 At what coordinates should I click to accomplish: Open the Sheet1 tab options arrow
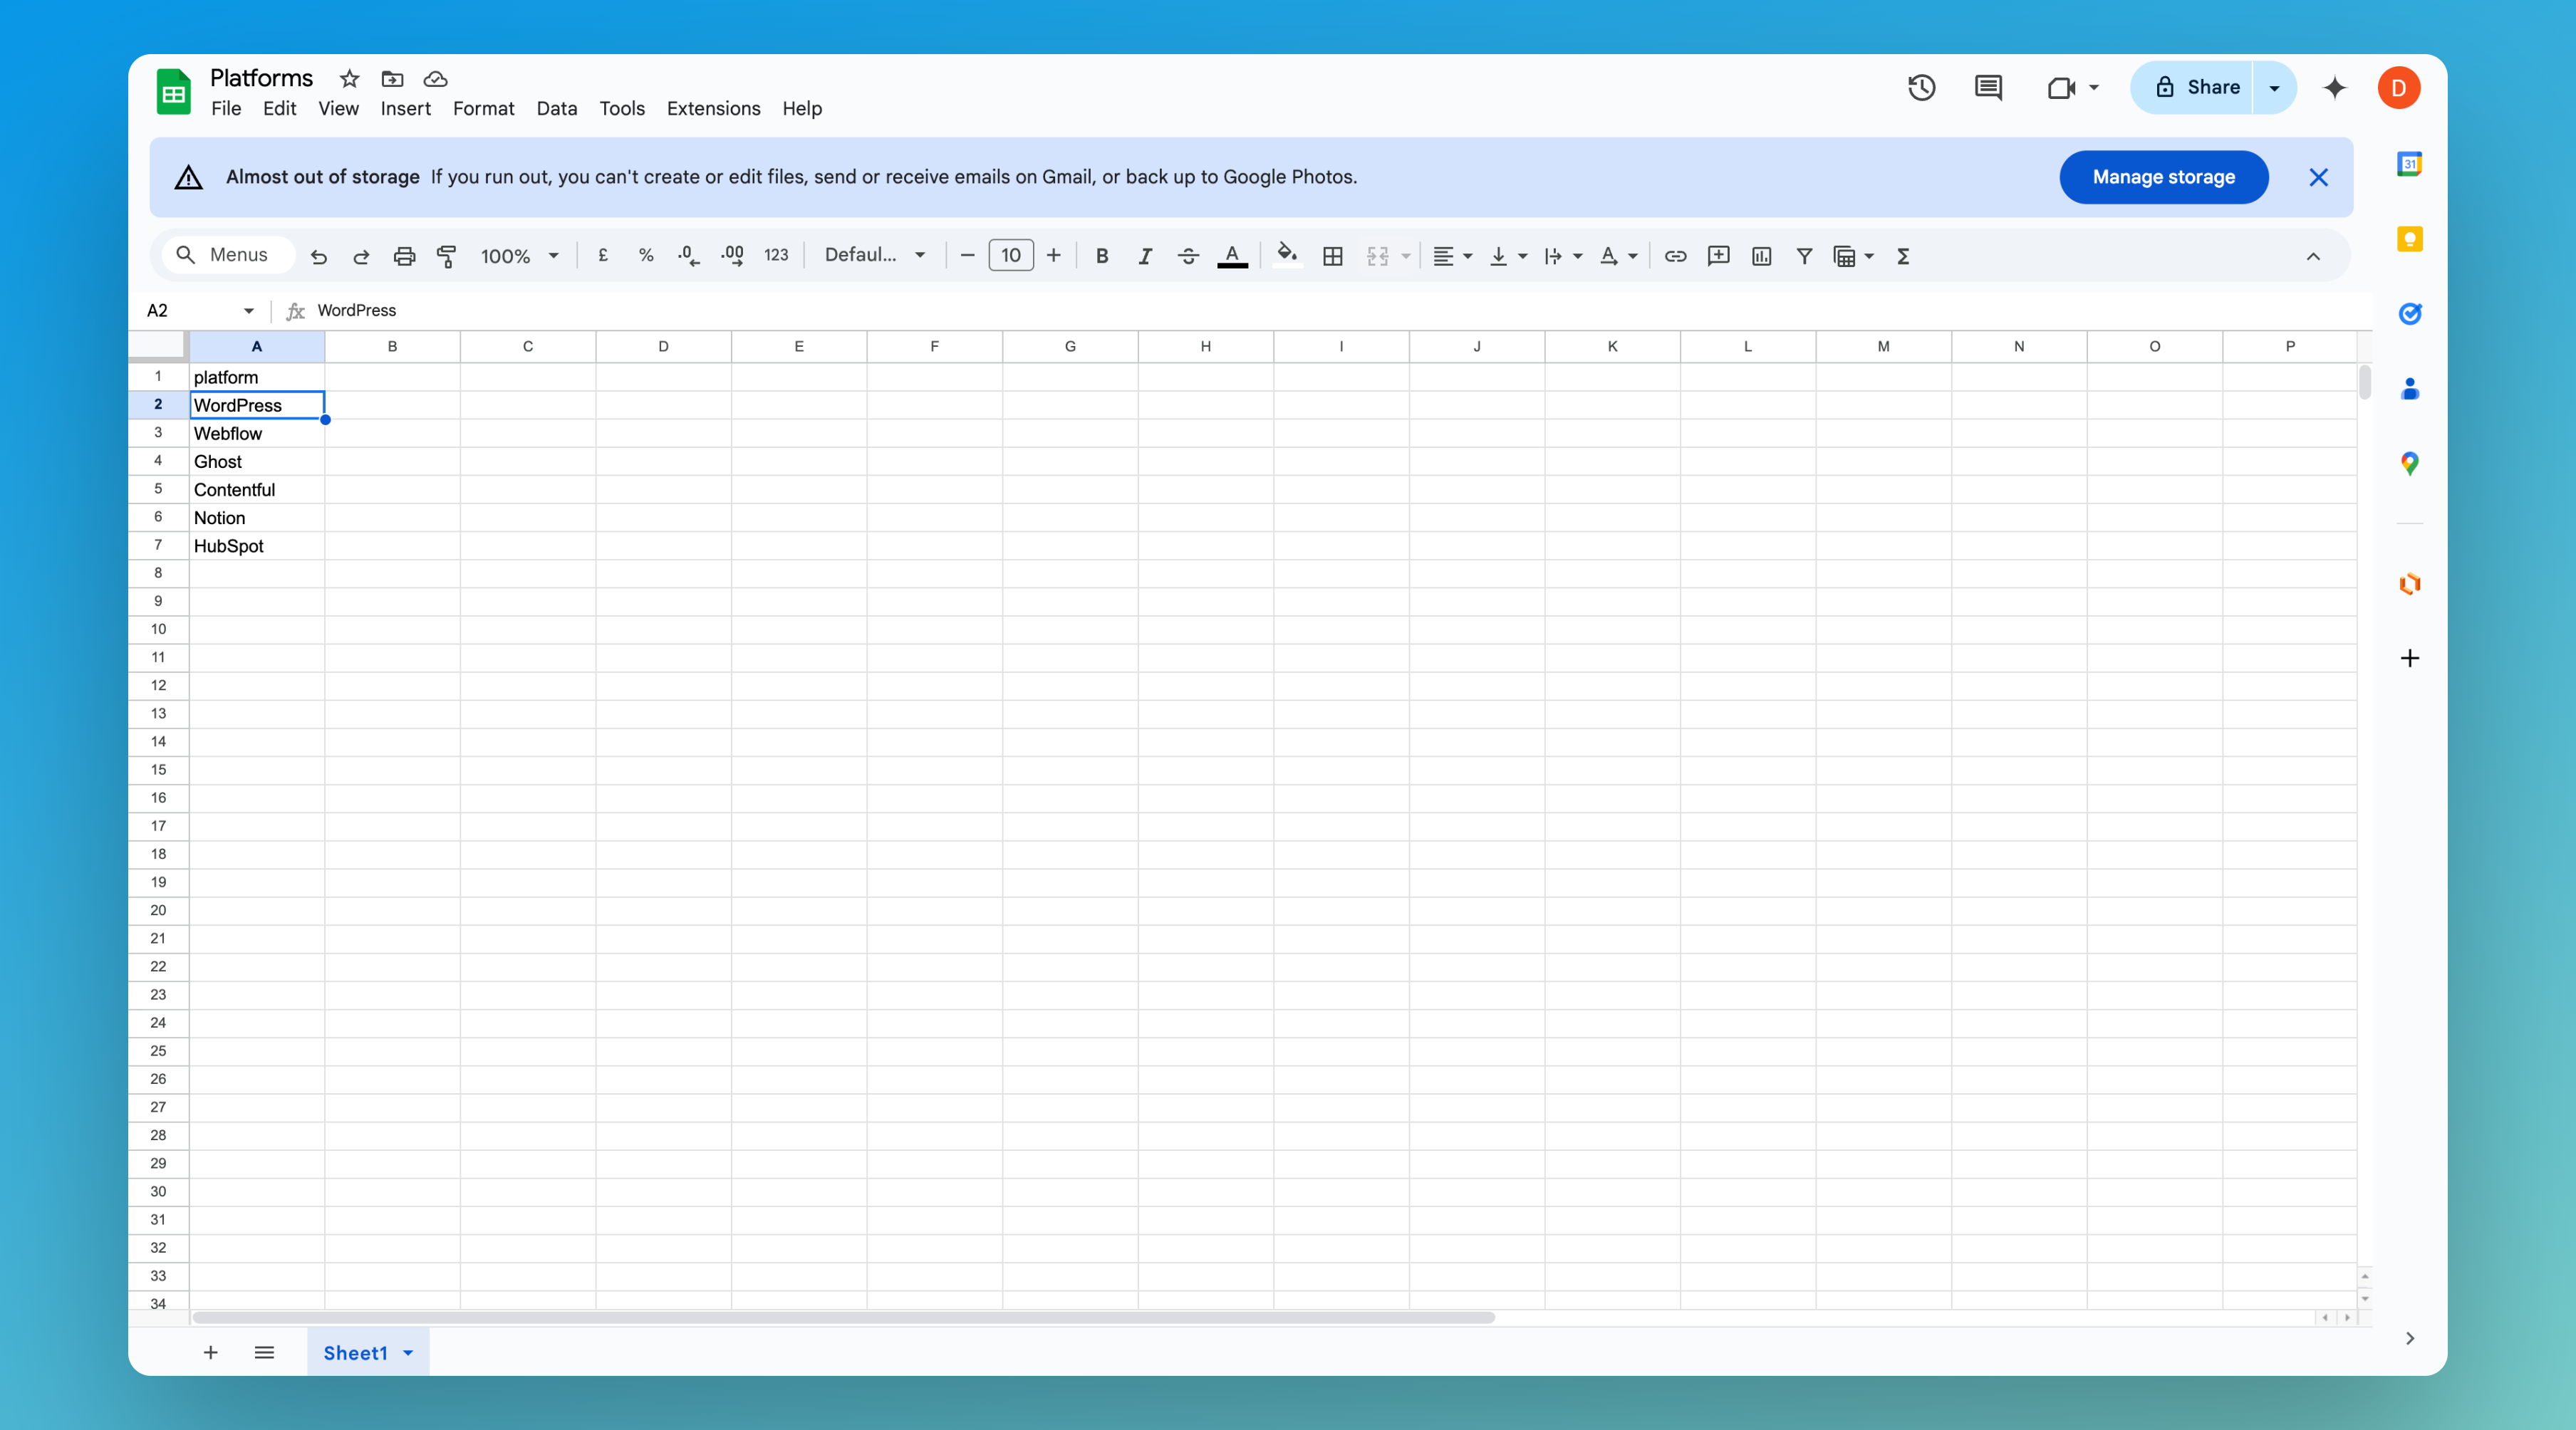pyautogui.click(x=408, y=1353)
